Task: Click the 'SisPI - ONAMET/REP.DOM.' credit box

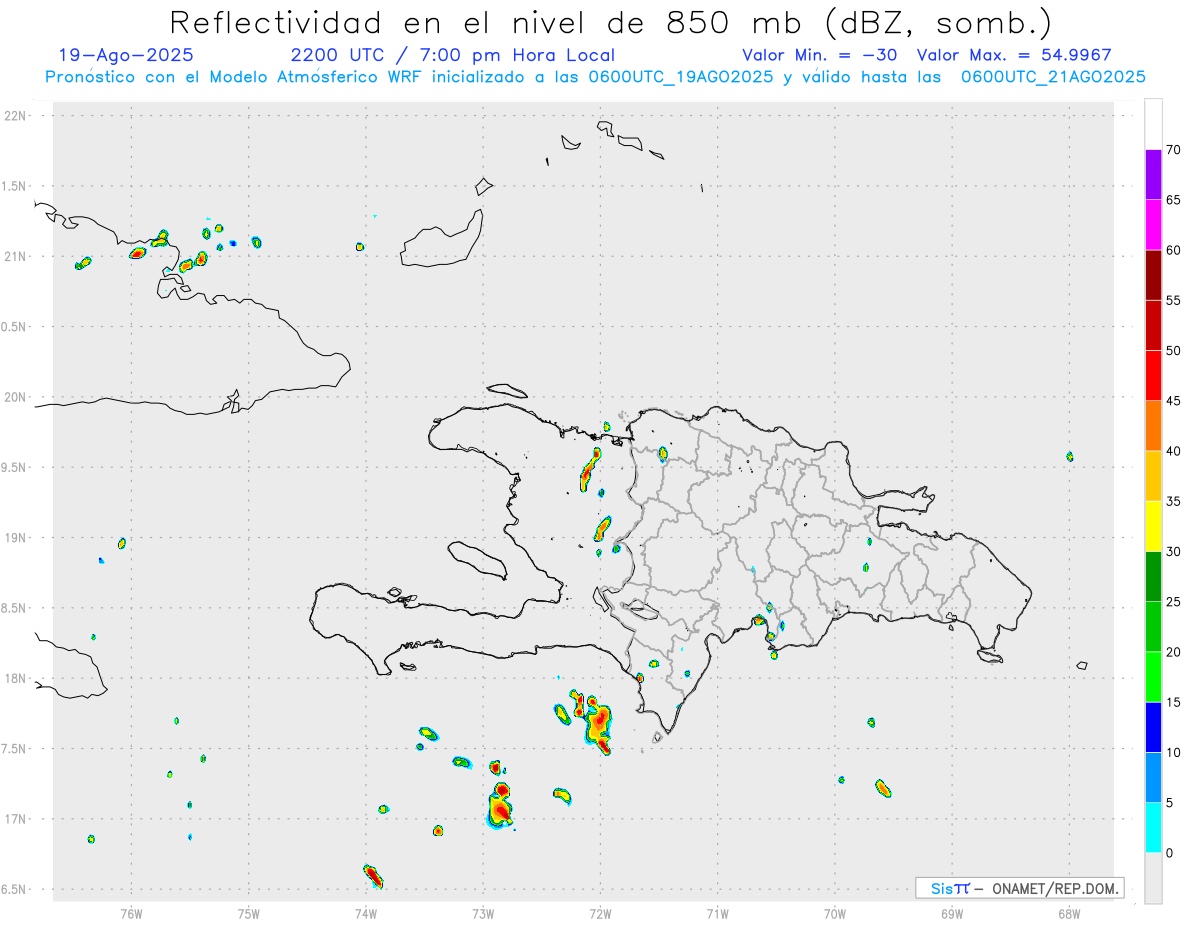Action: 1019,888
